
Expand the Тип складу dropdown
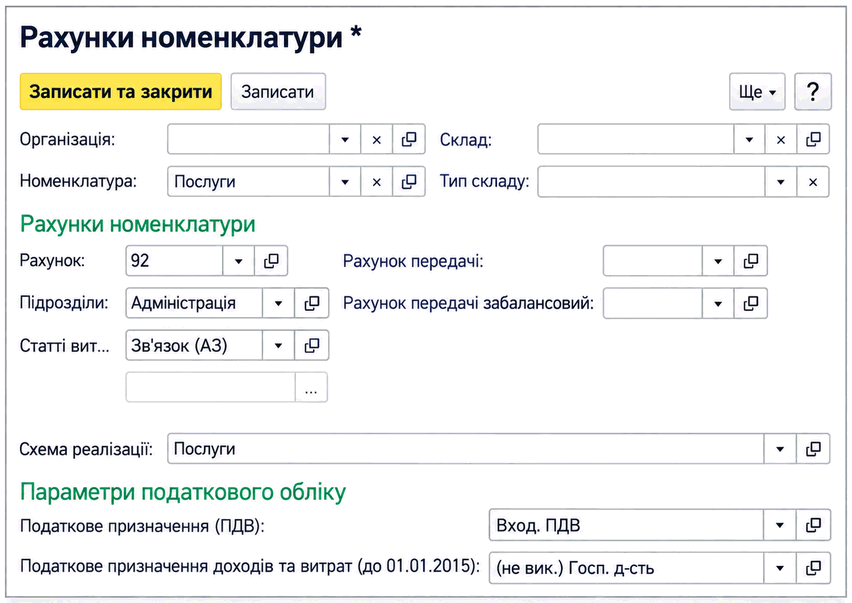click(x=781, y=181)
